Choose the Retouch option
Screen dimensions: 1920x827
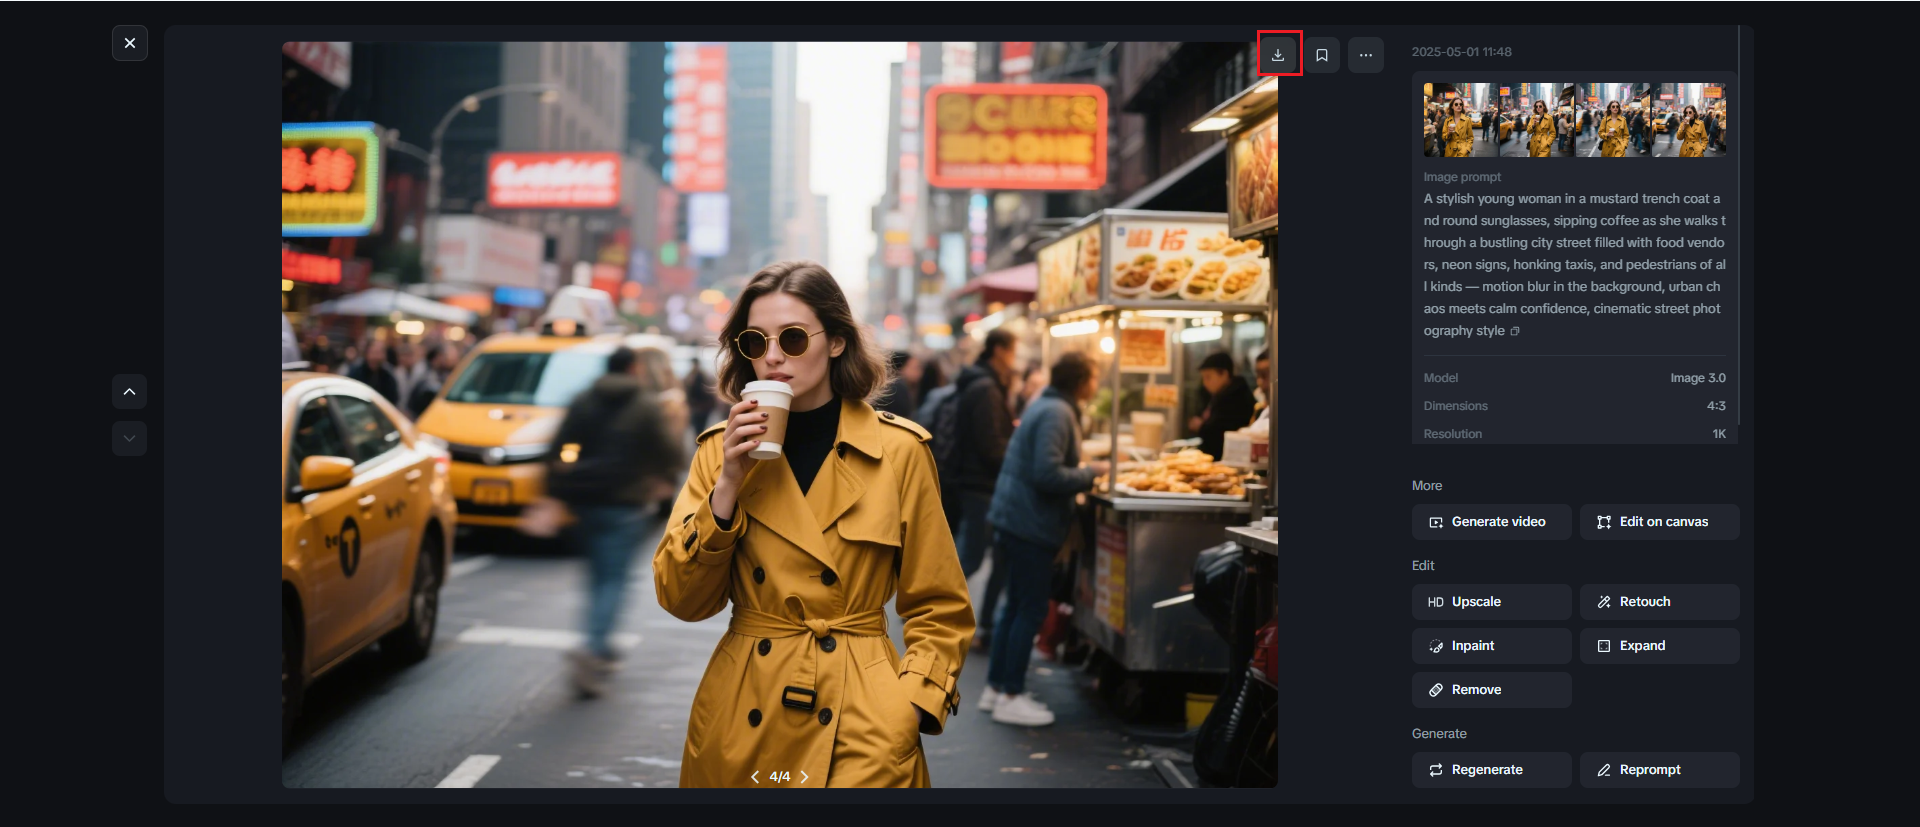tap(1660, 602)
